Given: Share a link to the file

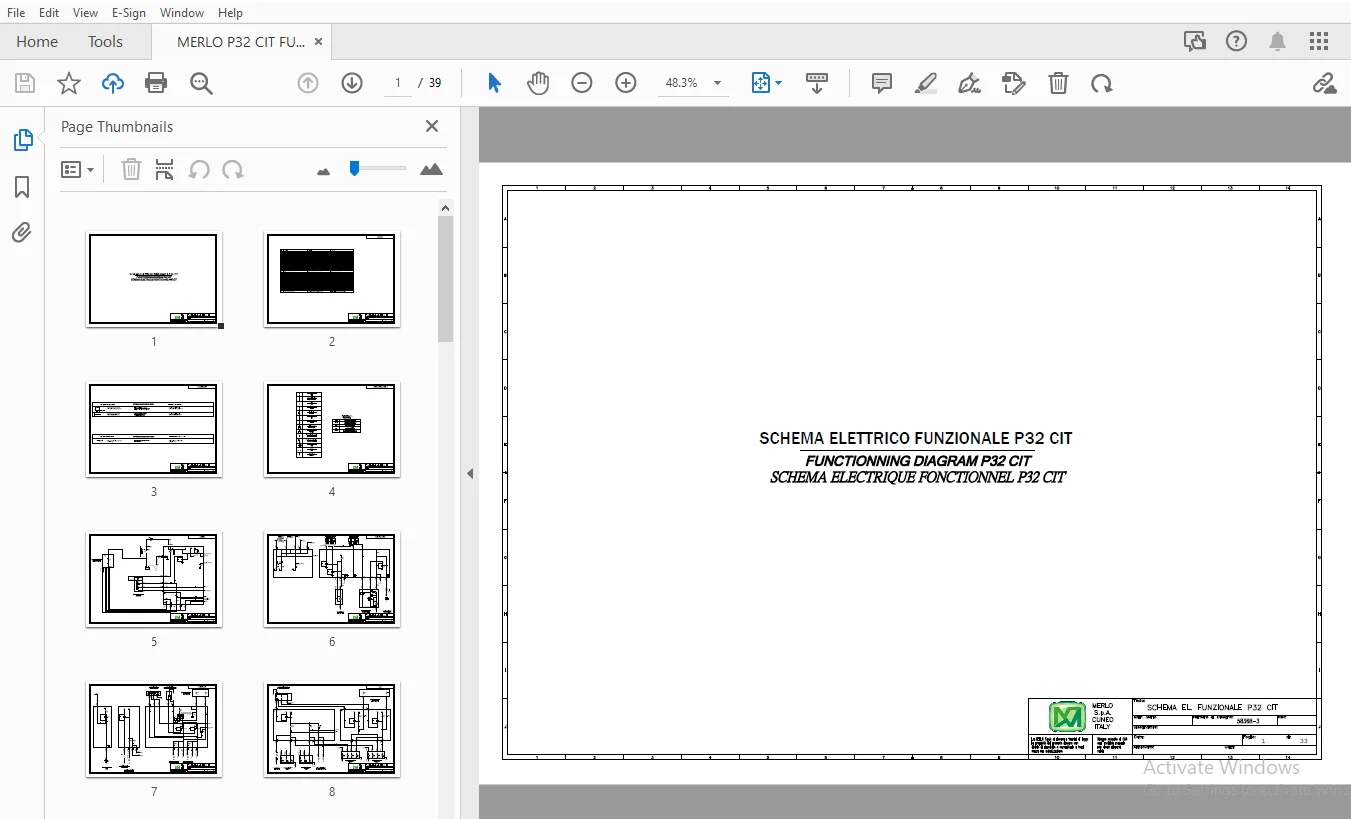Looking at the screenshot, I should coord(1324,83).
